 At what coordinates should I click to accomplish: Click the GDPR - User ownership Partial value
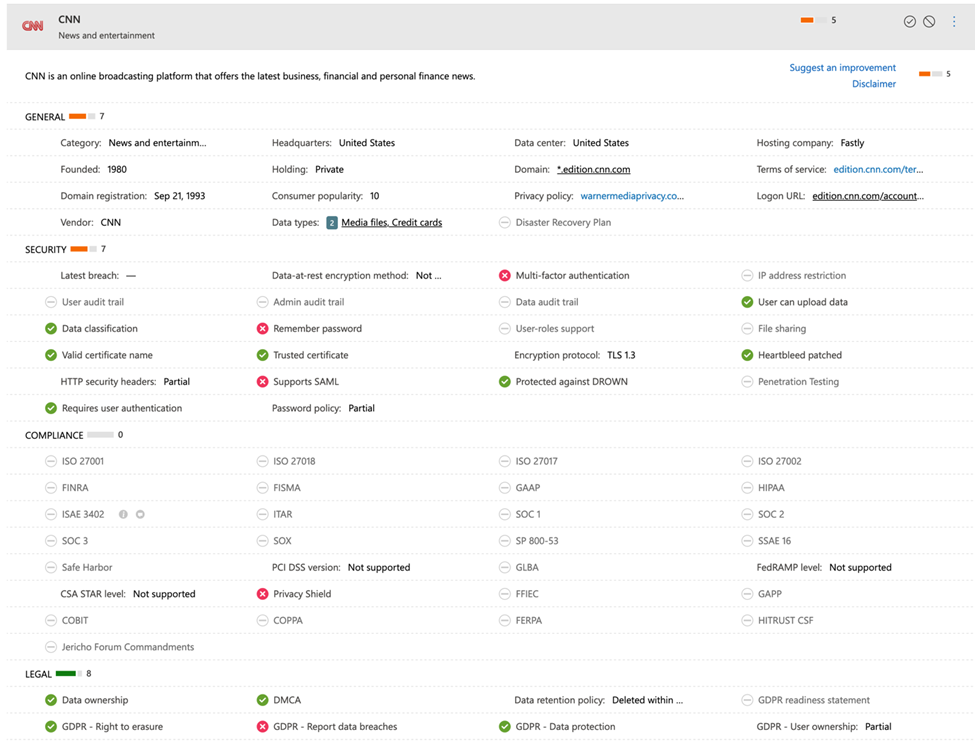[x=878, y=726]
